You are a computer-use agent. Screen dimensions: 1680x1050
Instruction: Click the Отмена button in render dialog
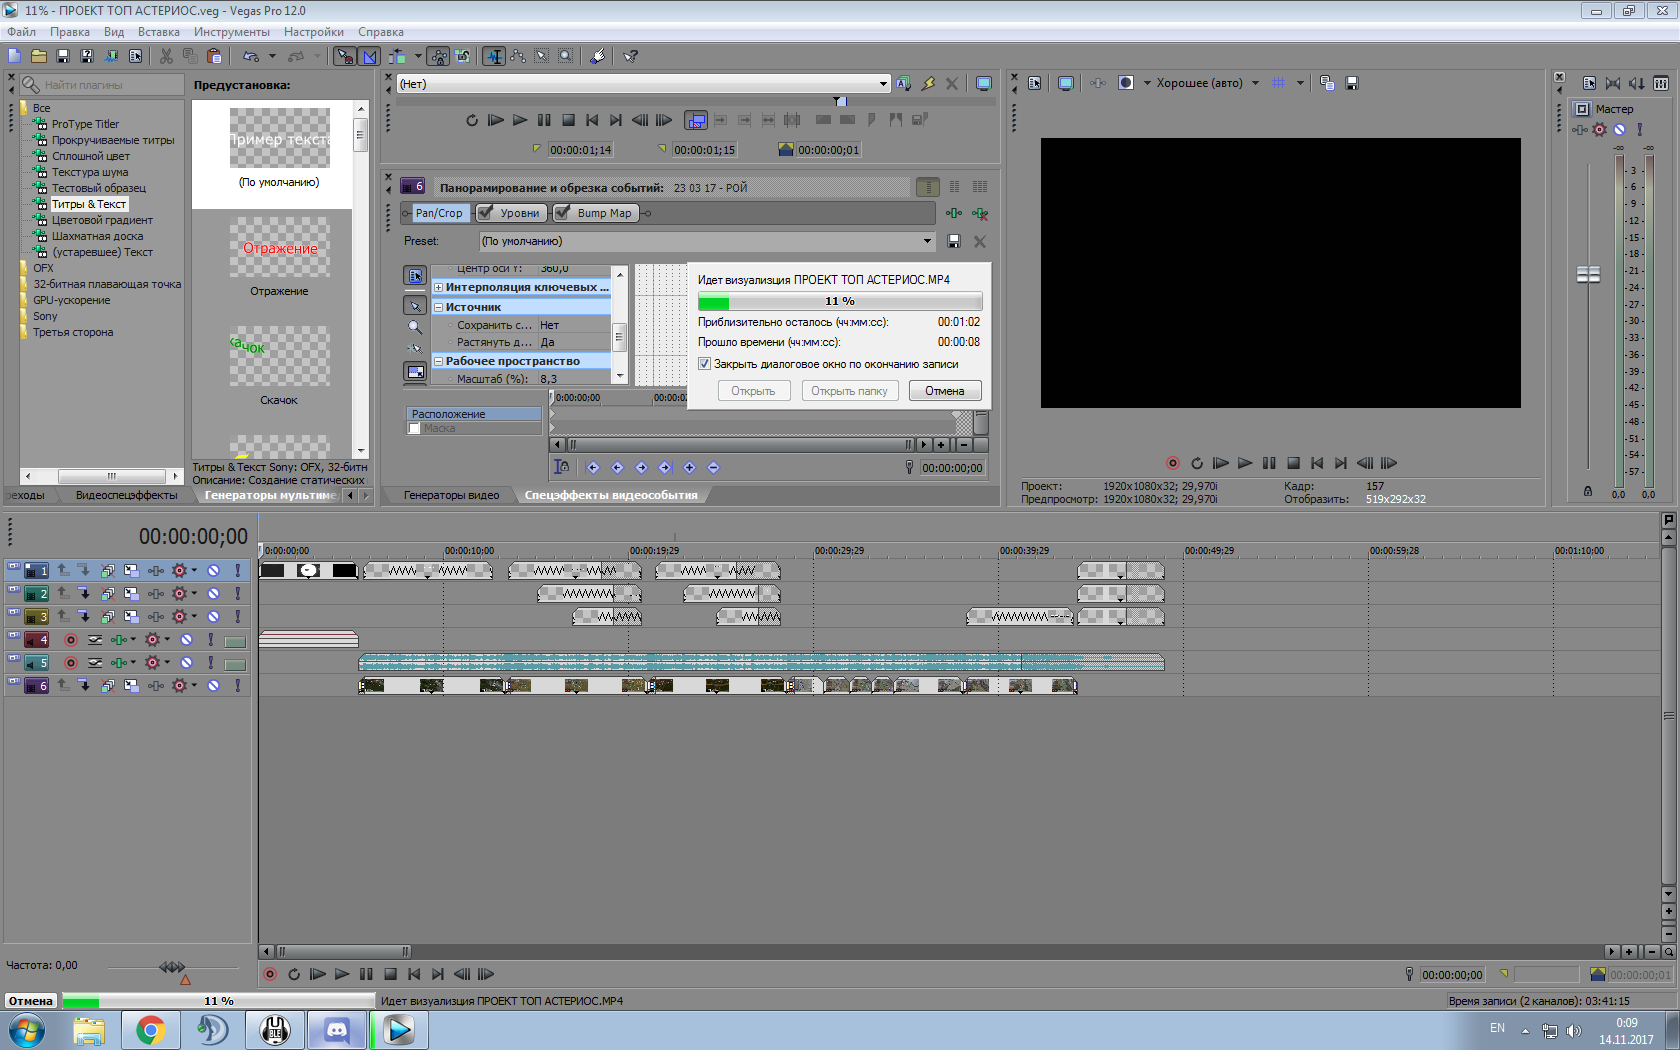pyautogui.click(x=944, y=391)
